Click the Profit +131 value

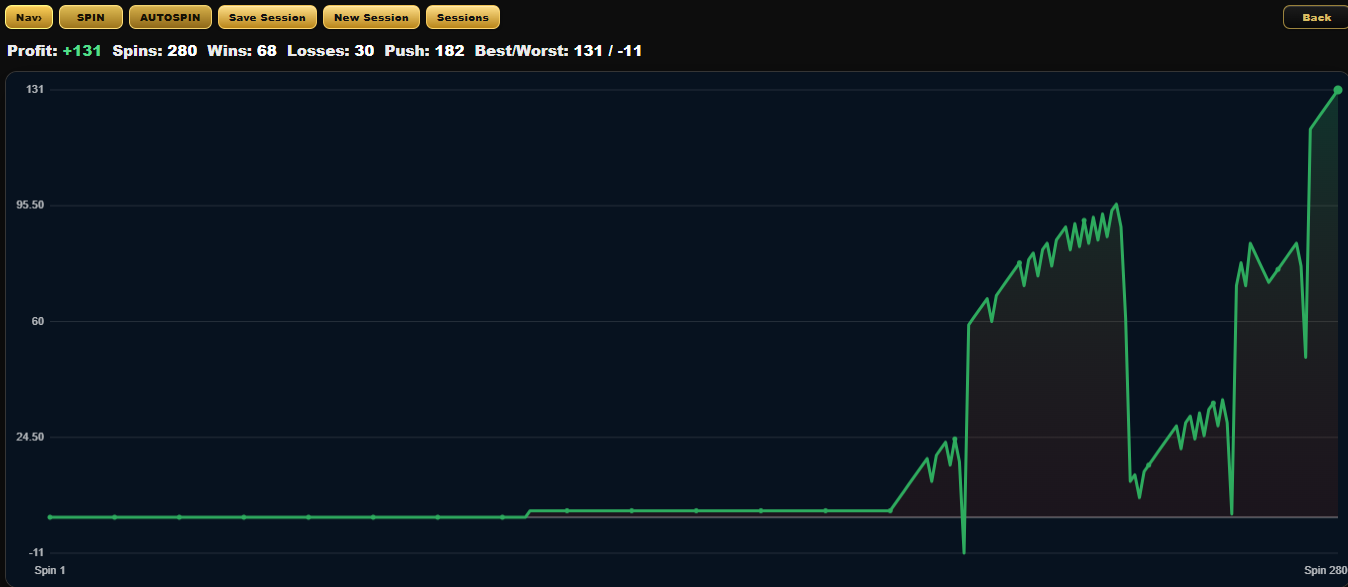coord(82,50)
